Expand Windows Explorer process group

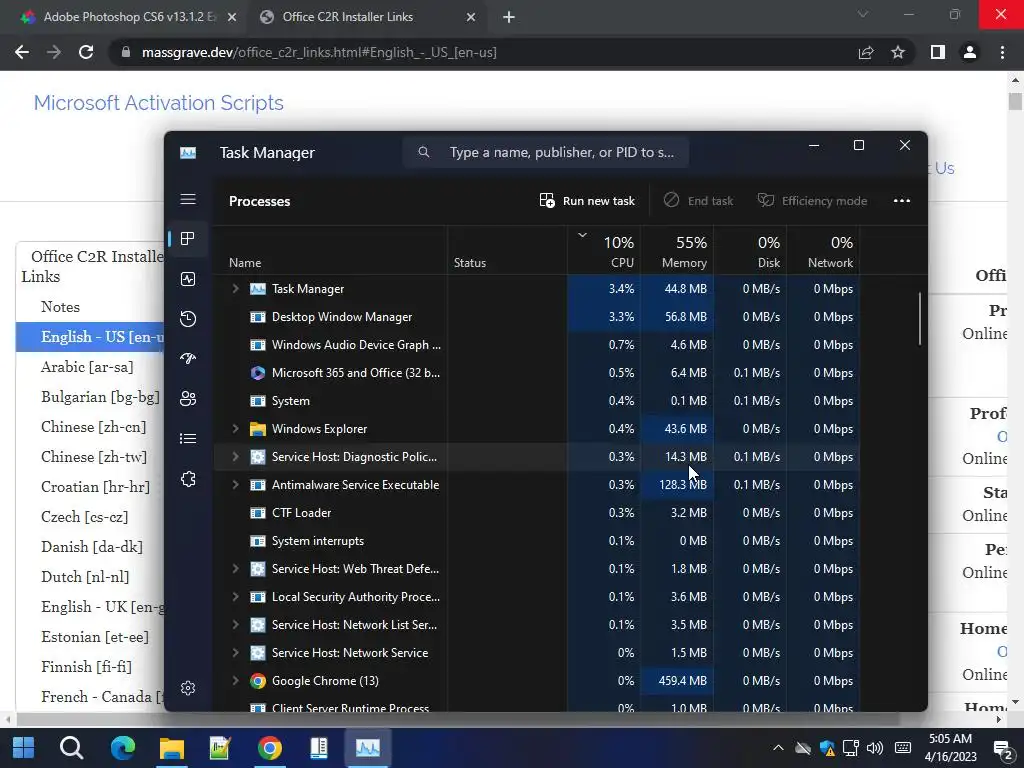click(x=235, y=429)
